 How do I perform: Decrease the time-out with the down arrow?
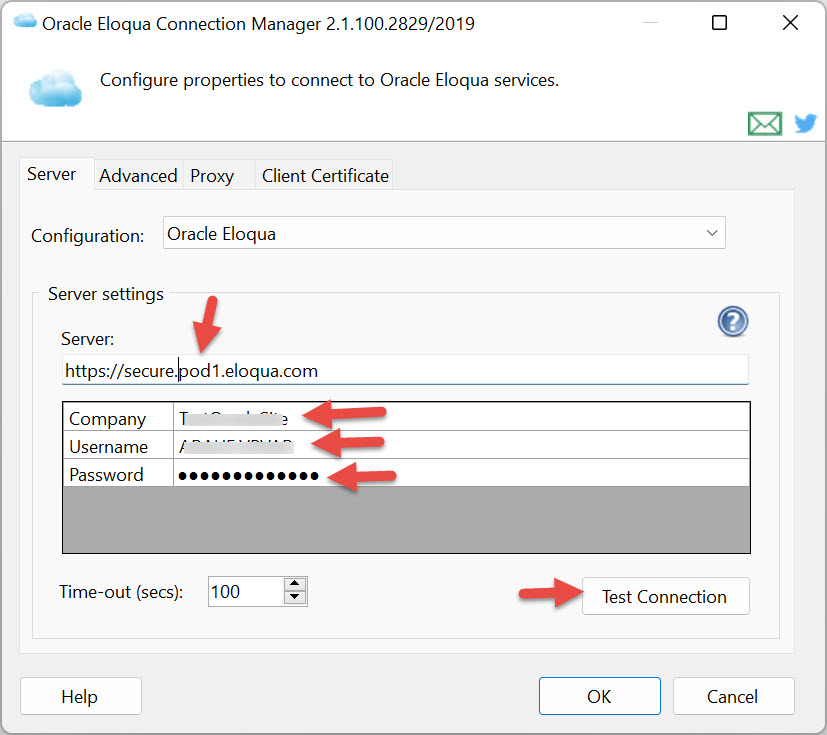coord(295,598)
